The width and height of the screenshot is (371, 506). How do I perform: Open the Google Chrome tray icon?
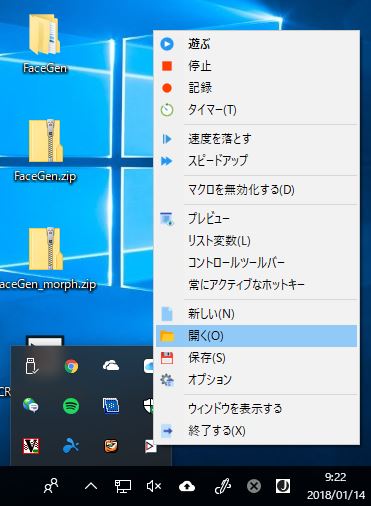click(71, 366)
